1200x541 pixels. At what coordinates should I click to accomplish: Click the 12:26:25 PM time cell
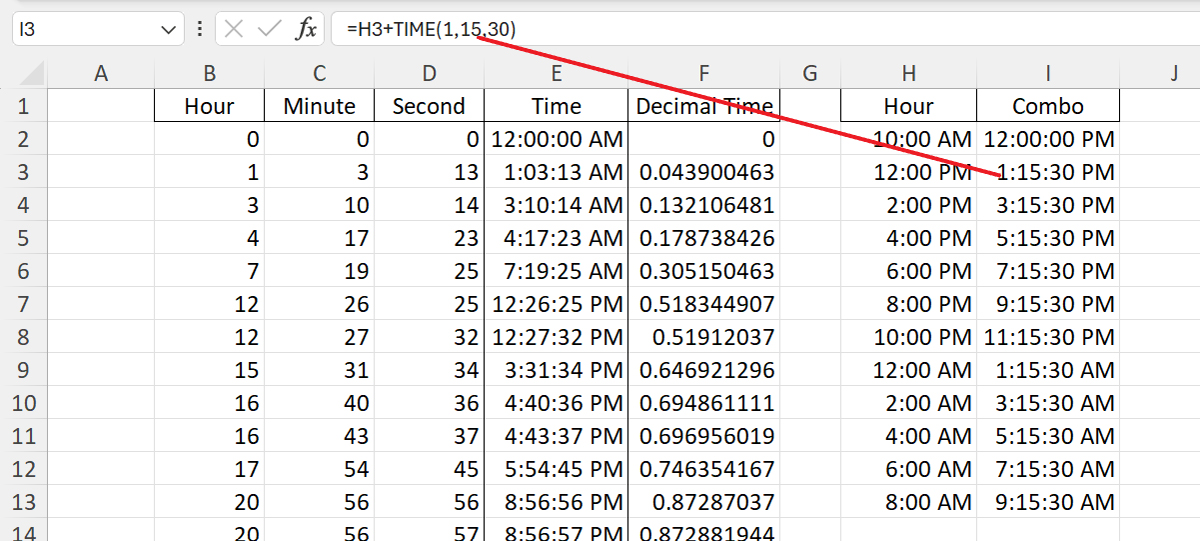(x=556, y=304)
